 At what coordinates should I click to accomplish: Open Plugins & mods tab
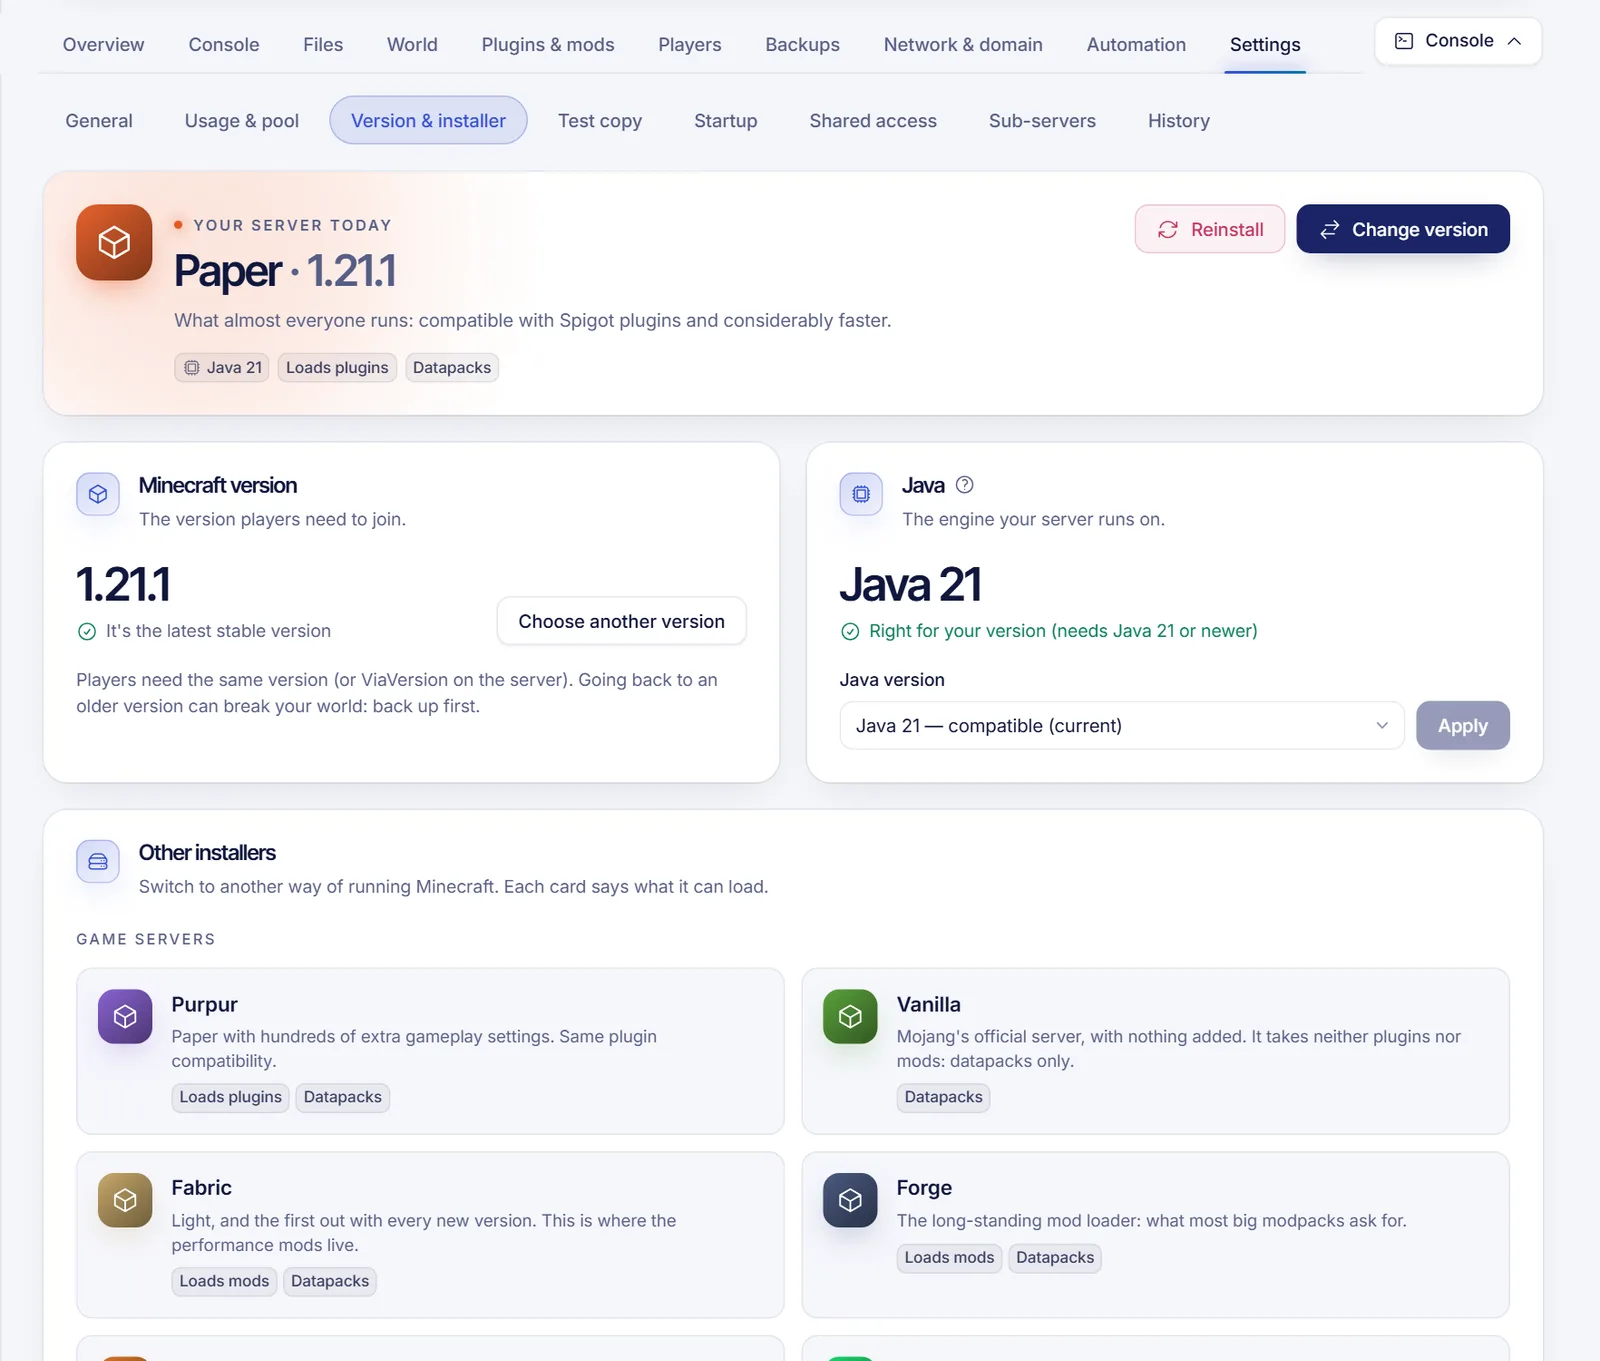point(548,45)
